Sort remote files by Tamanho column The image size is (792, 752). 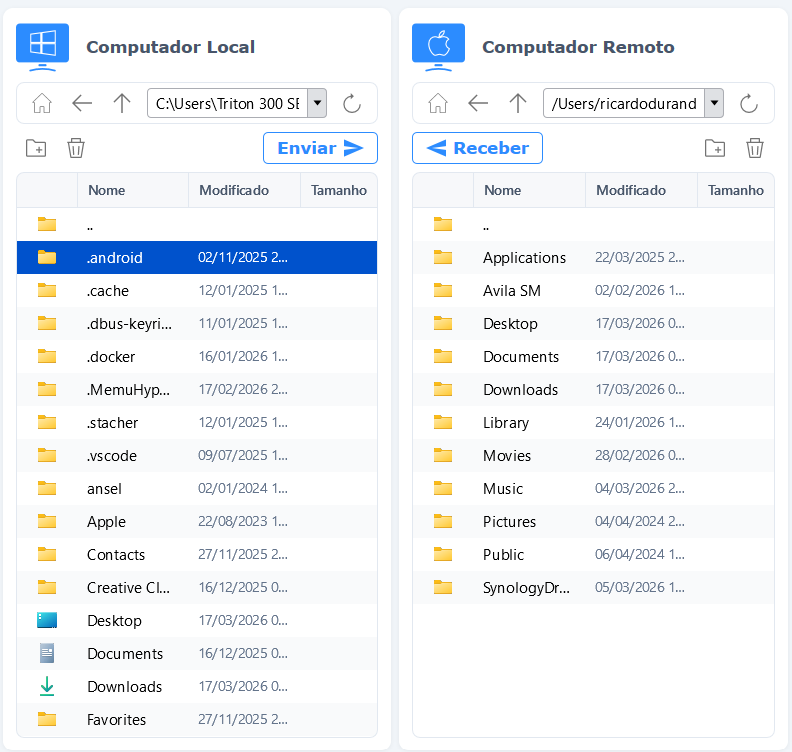coord(735,190)
